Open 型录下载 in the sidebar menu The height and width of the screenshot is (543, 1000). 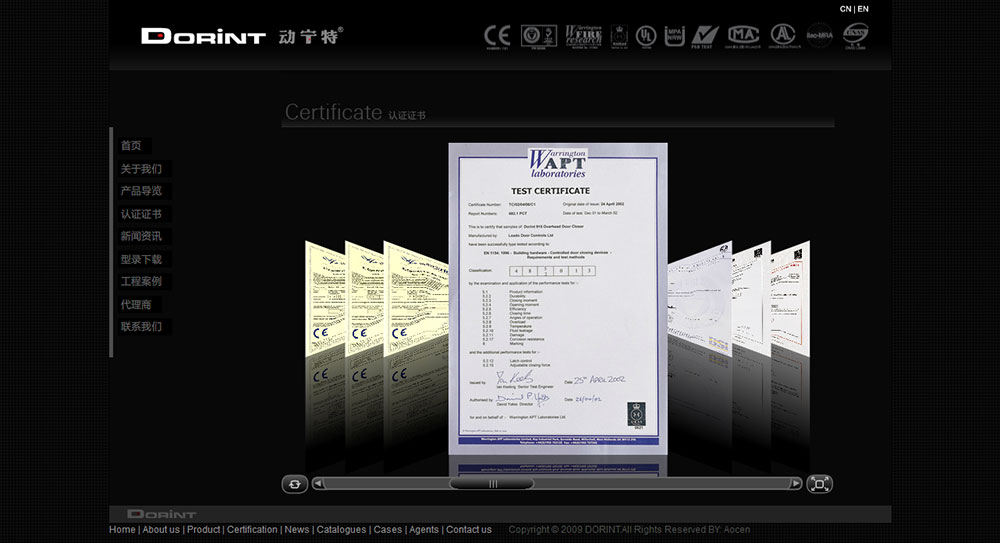[142, 260]
